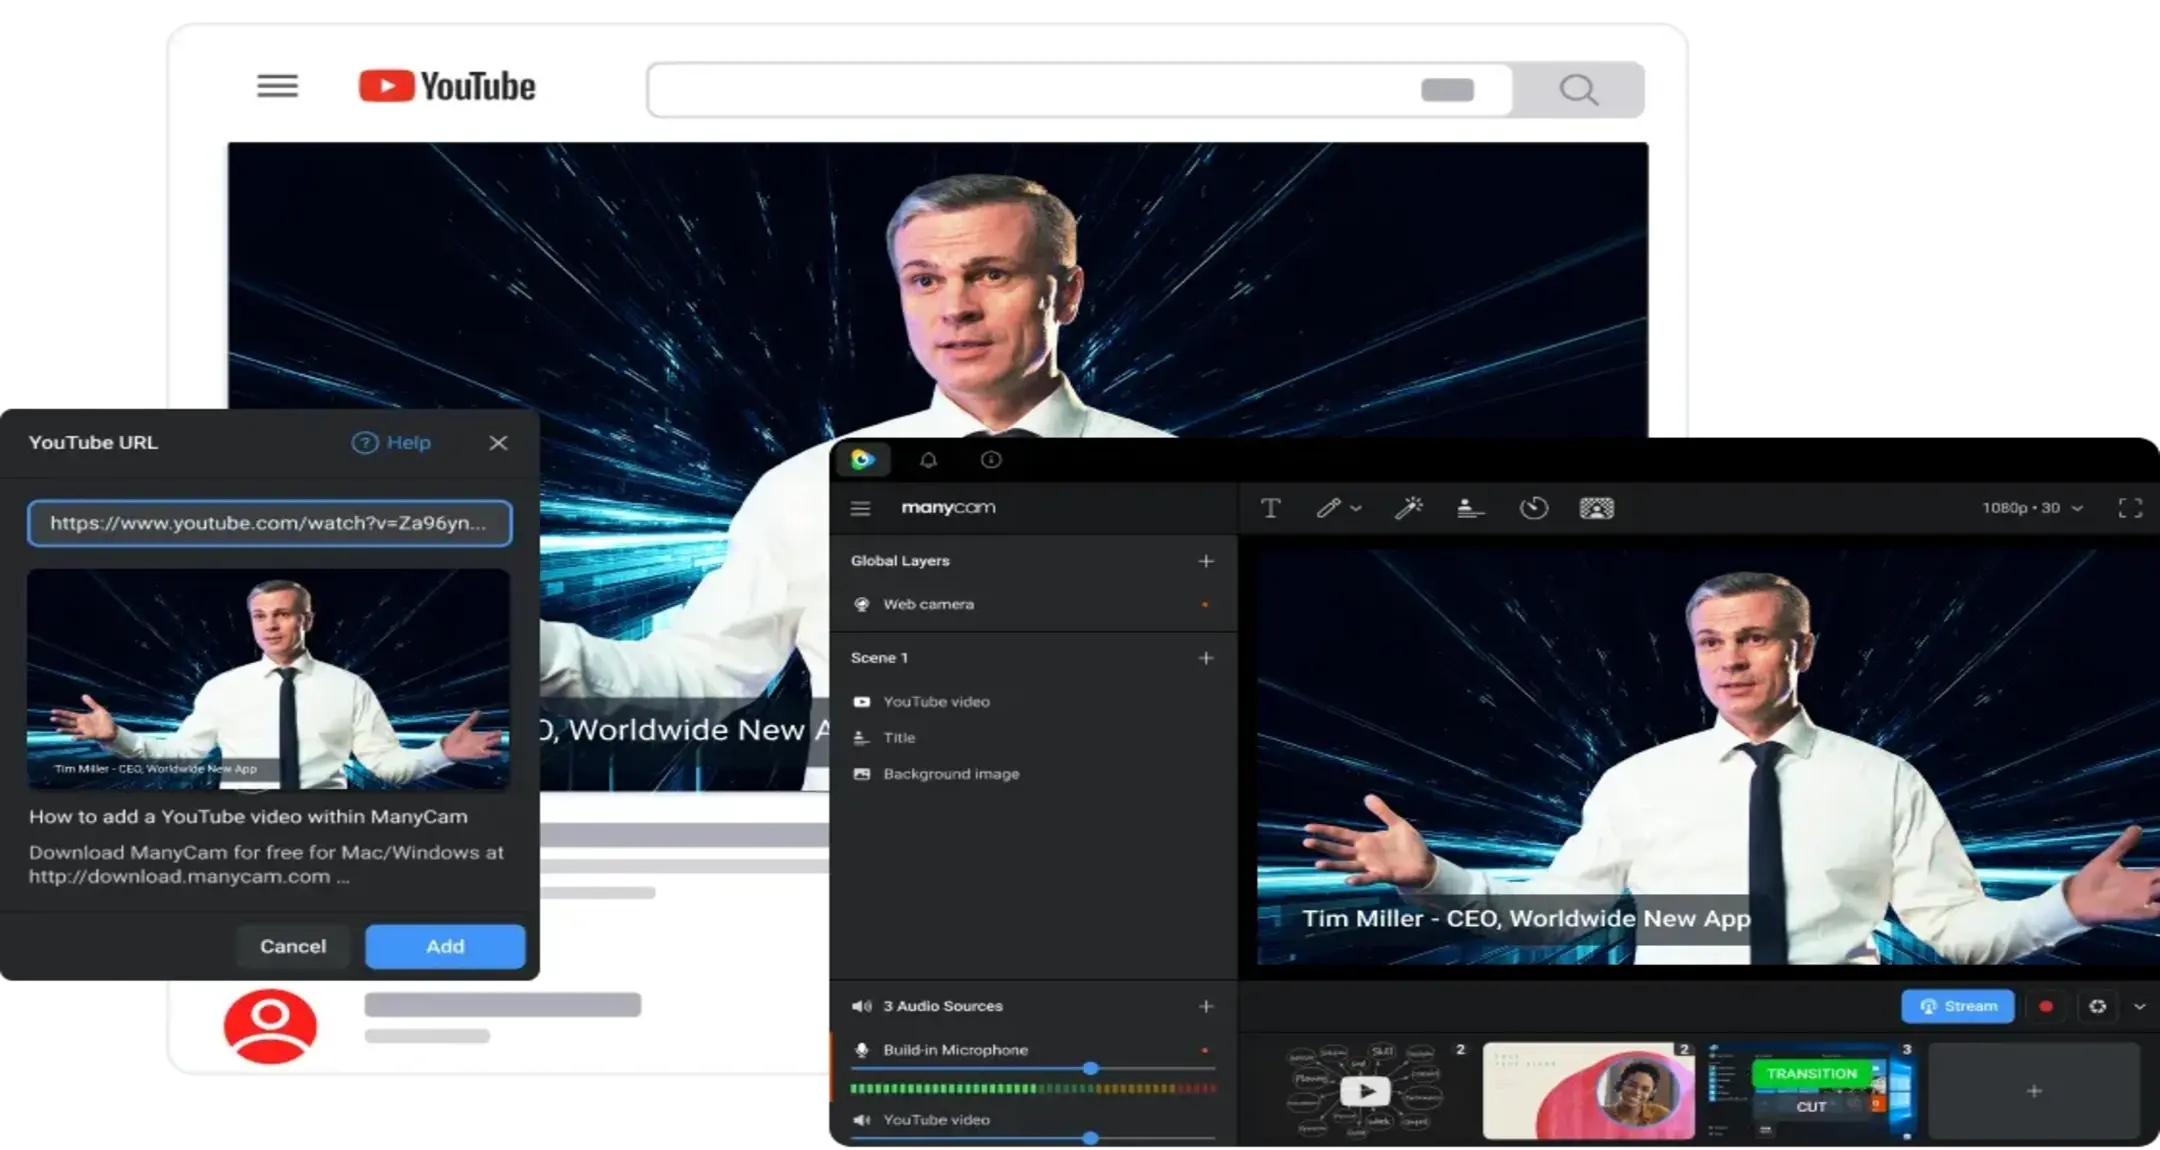2160x1150 pixels.
Task: Open the Lower third title tool
Action: (1469, 508)
